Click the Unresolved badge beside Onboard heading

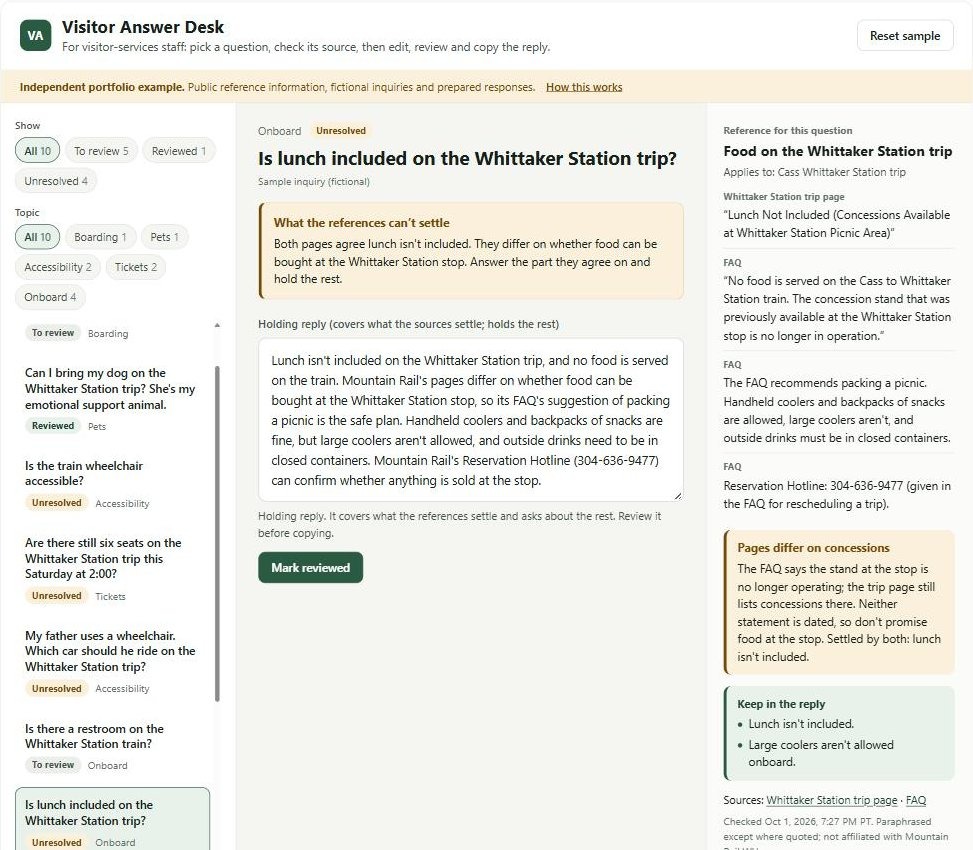pos(341,131)
